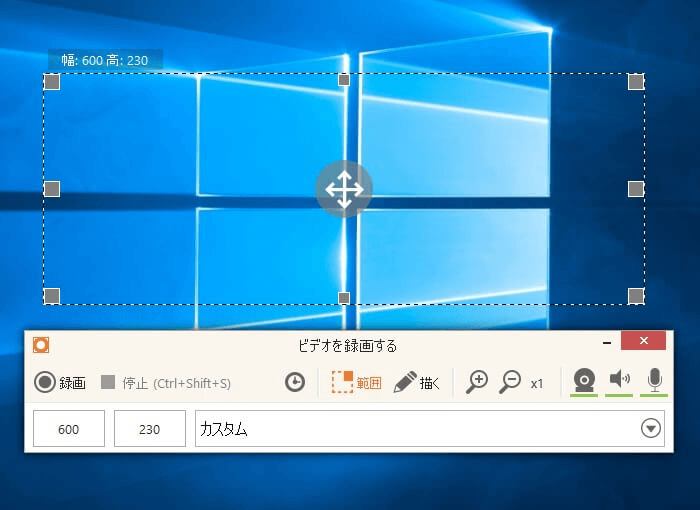
Task: Zoom in with the plus magnifier
Action: [x=477, y=382]
